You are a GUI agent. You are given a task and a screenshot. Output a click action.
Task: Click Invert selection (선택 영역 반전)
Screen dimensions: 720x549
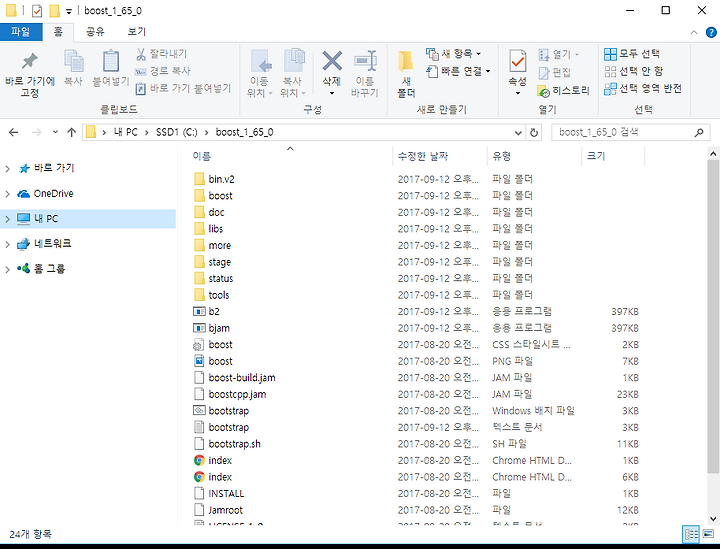point(643,88)
